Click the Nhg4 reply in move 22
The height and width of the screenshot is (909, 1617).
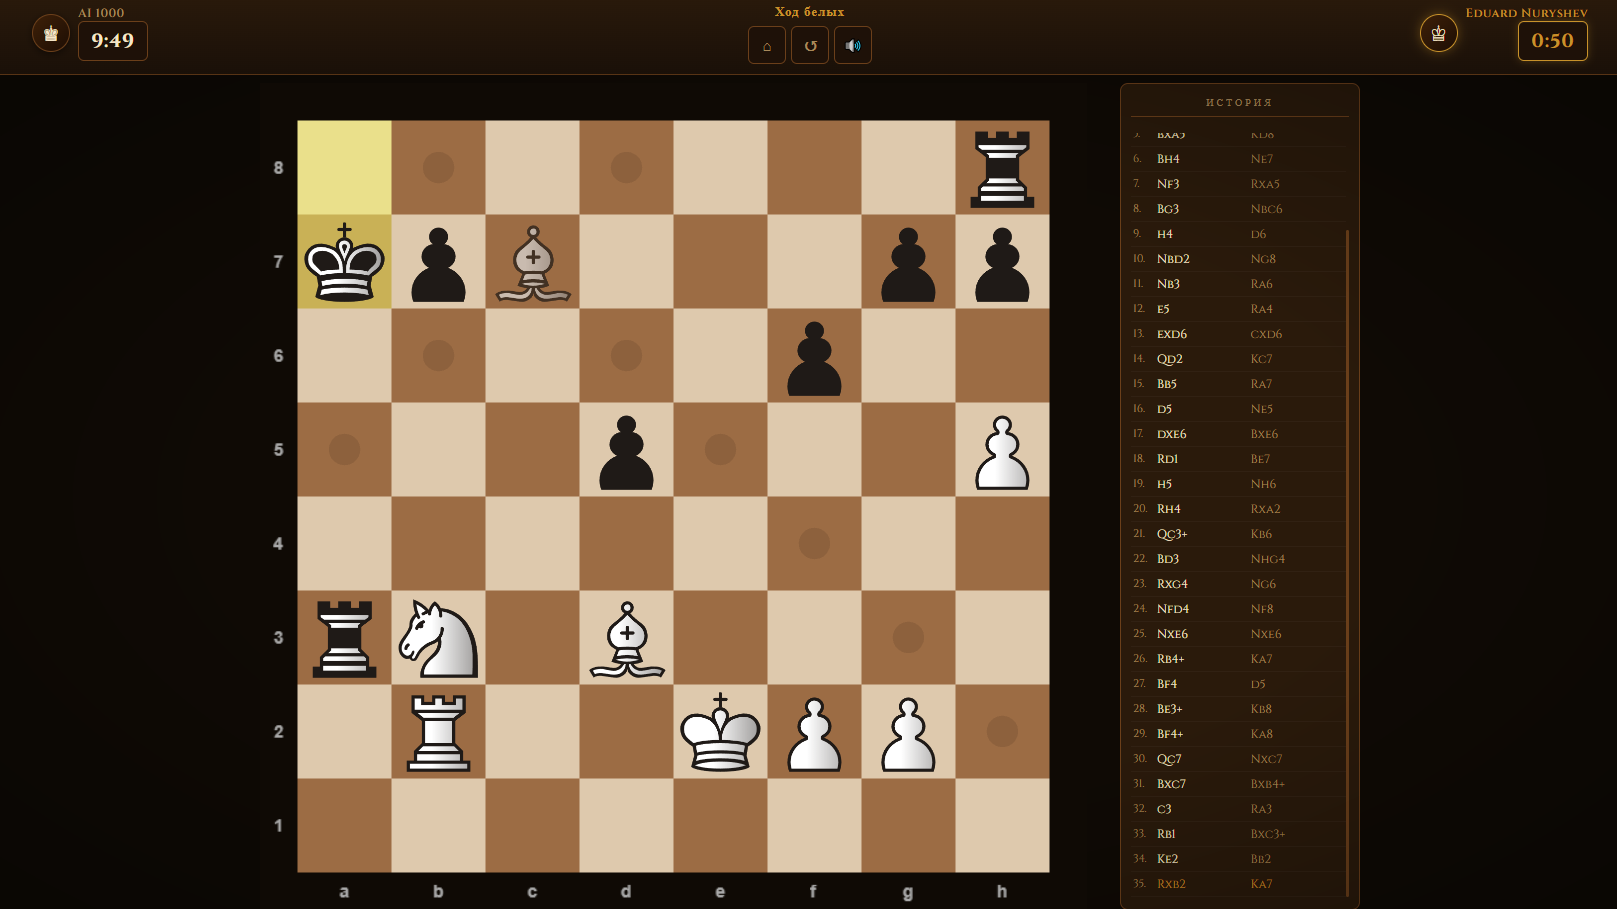[1268, 559]
